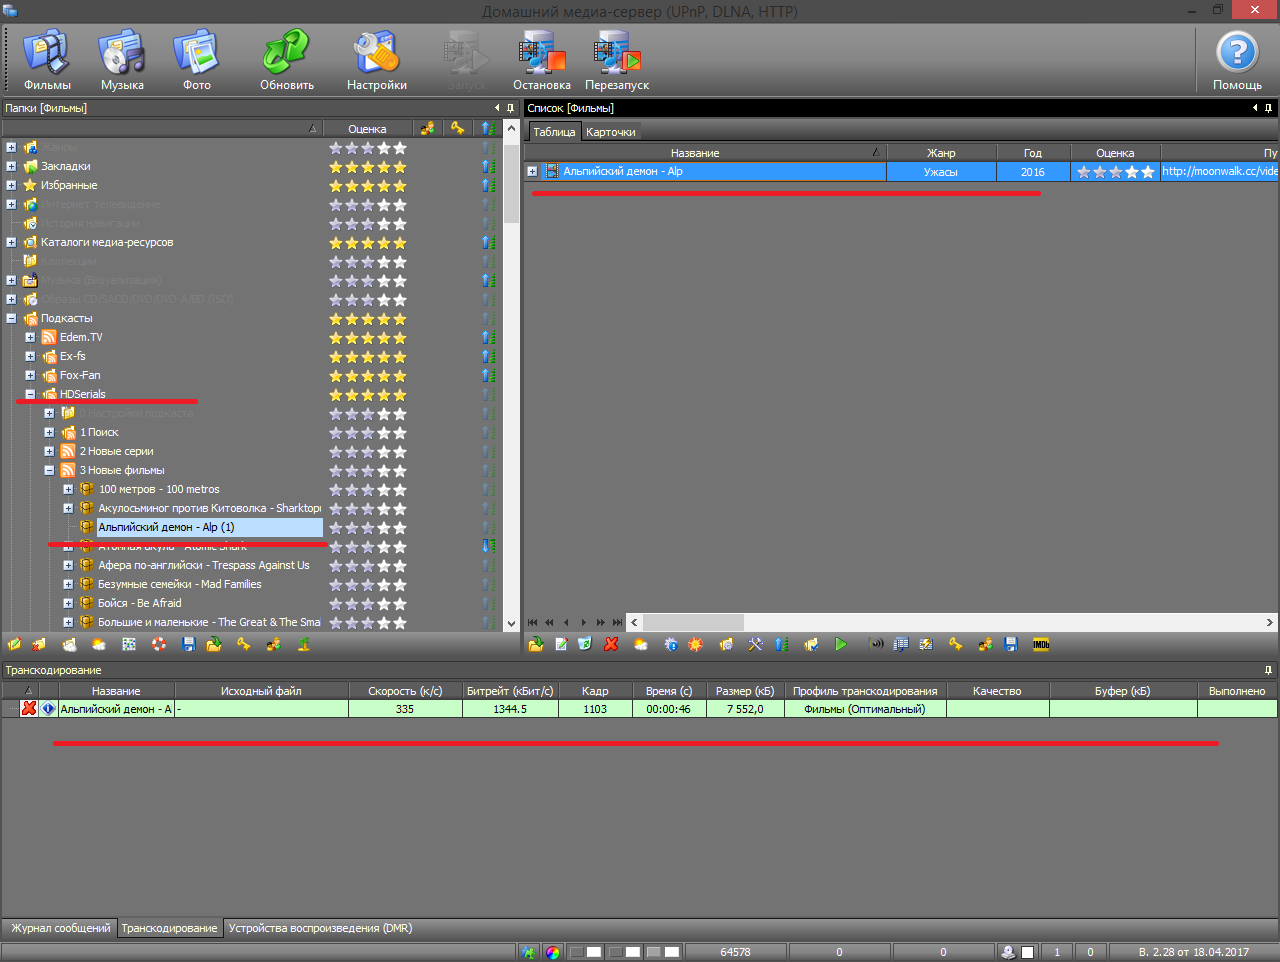Click the red X delete icon in list toolbar

pyautogui.click(x=611, y=645)
